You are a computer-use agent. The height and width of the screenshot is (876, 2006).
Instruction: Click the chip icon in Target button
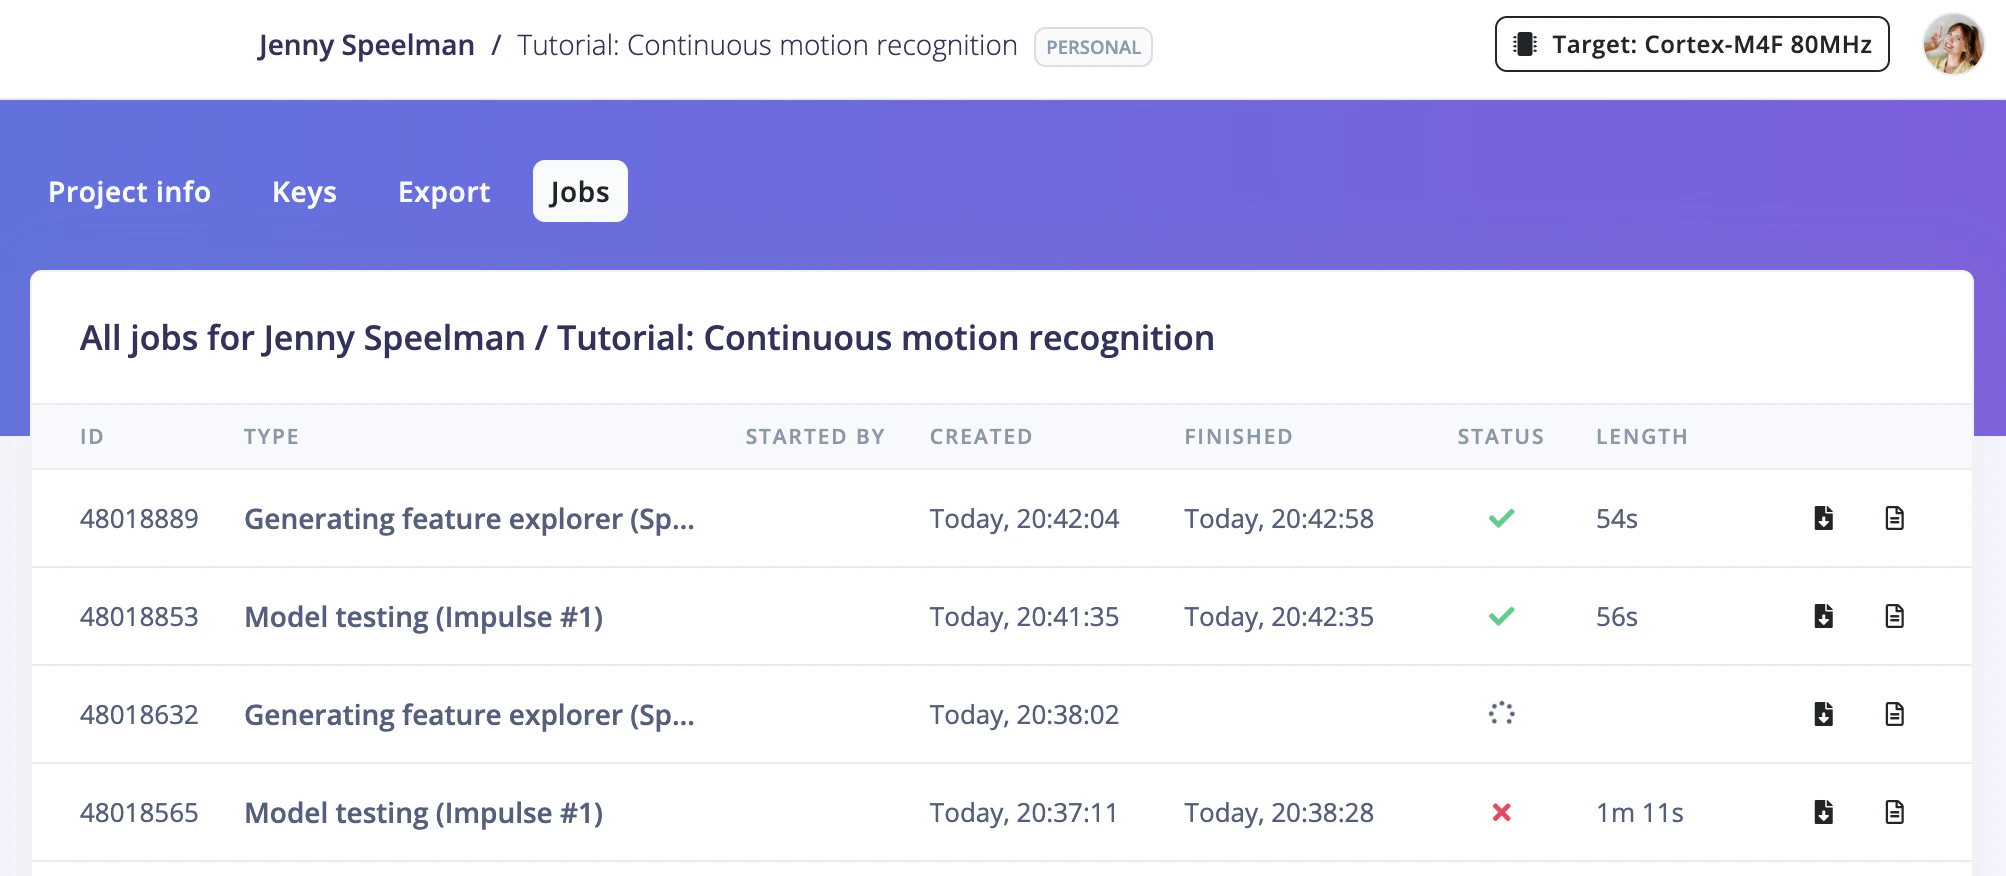(1525, 44)
